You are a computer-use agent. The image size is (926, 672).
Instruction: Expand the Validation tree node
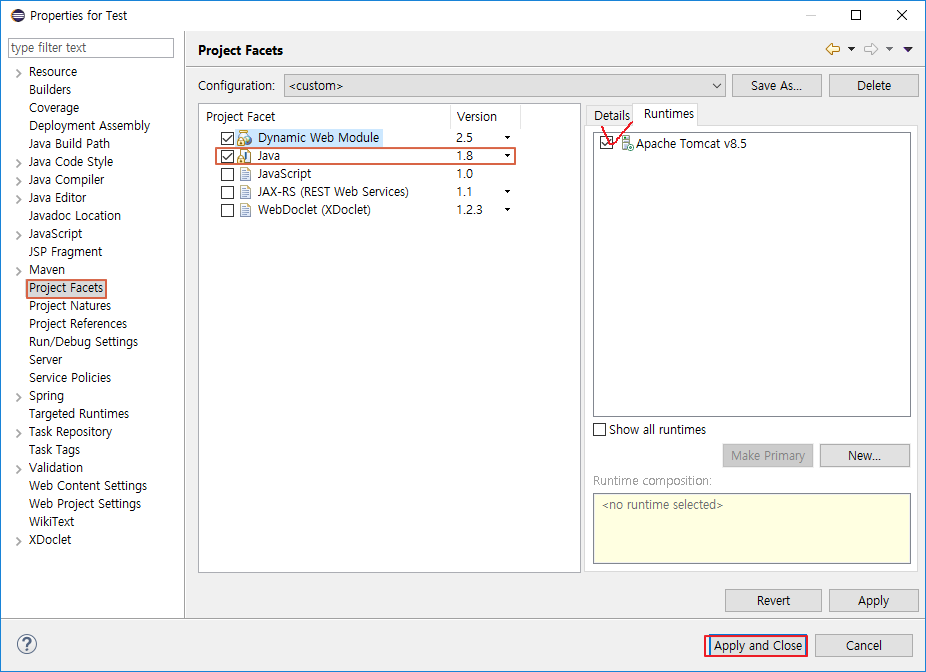tap(18, 469)
